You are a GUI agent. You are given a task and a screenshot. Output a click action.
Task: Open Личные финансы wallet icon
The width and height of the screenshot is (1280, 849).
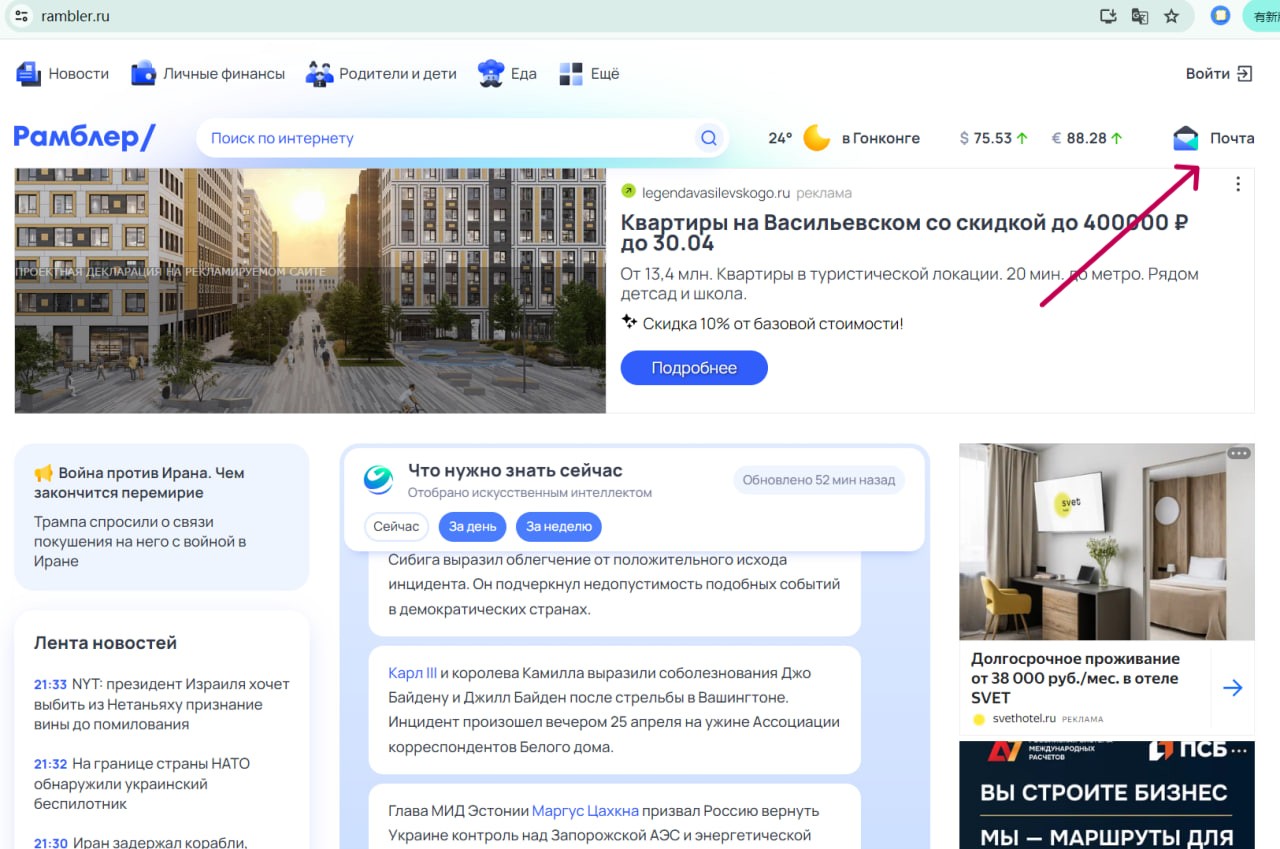(143, 73)
